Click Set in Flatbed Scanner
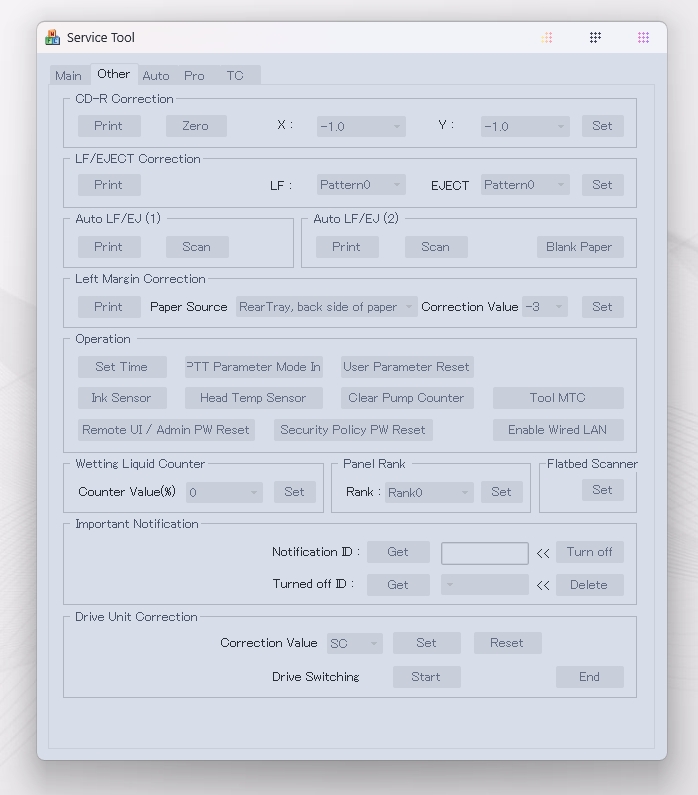 coord(602,490)
